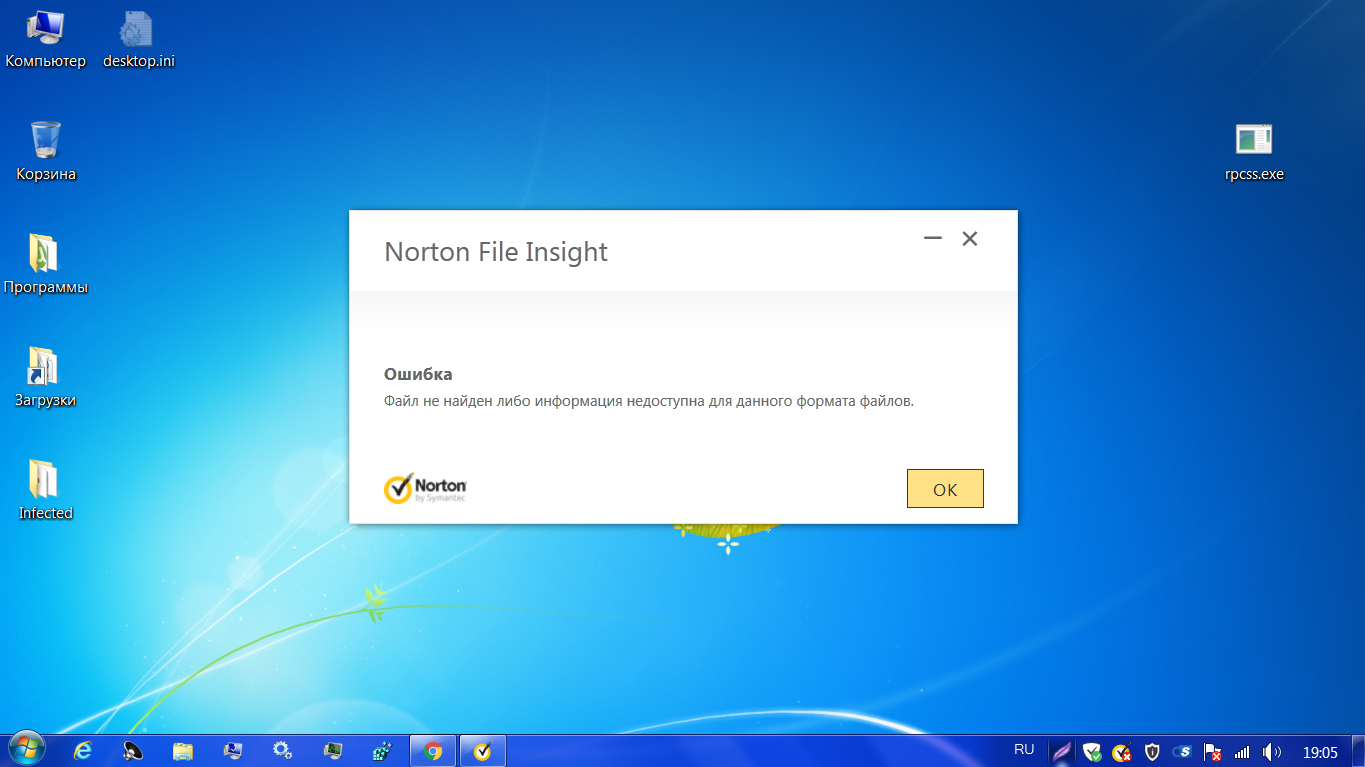This screenshot has width=1365, height=767.
Task: Open the network signal tray icon
Action: 1242,752
